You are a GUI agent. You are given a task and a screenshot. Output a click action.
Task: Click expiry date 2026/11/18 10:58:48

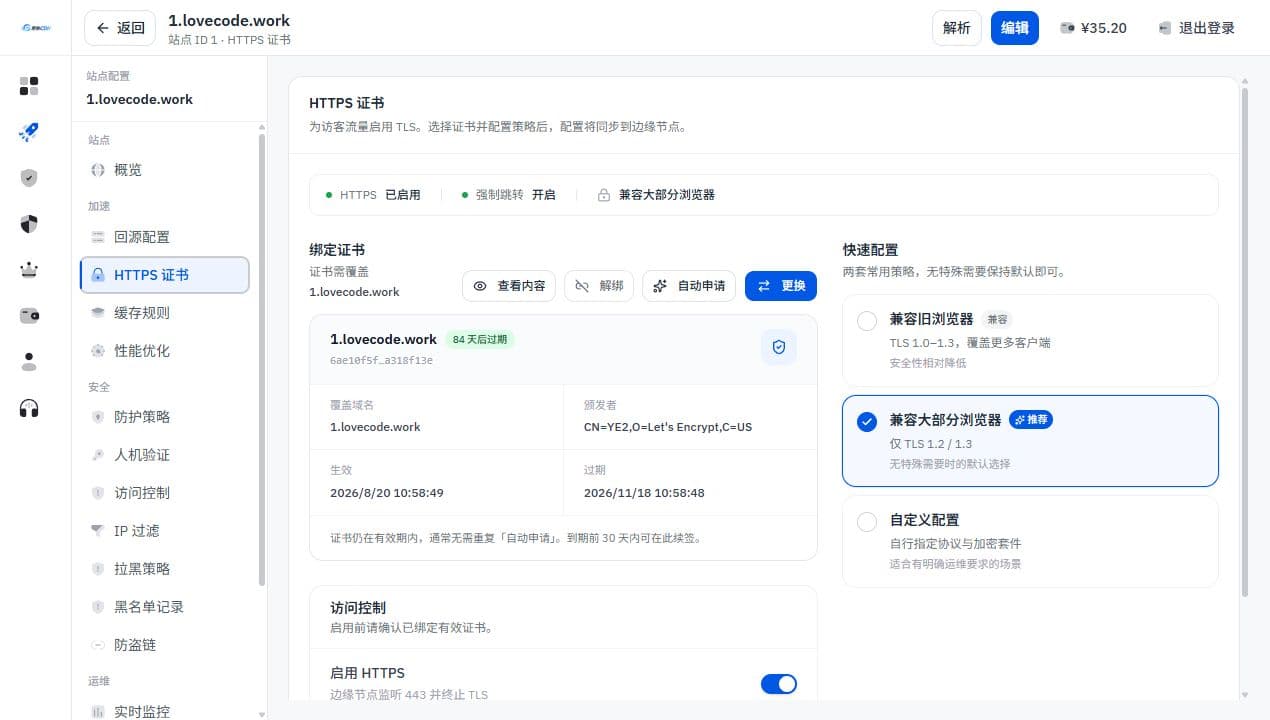[644, 493]
